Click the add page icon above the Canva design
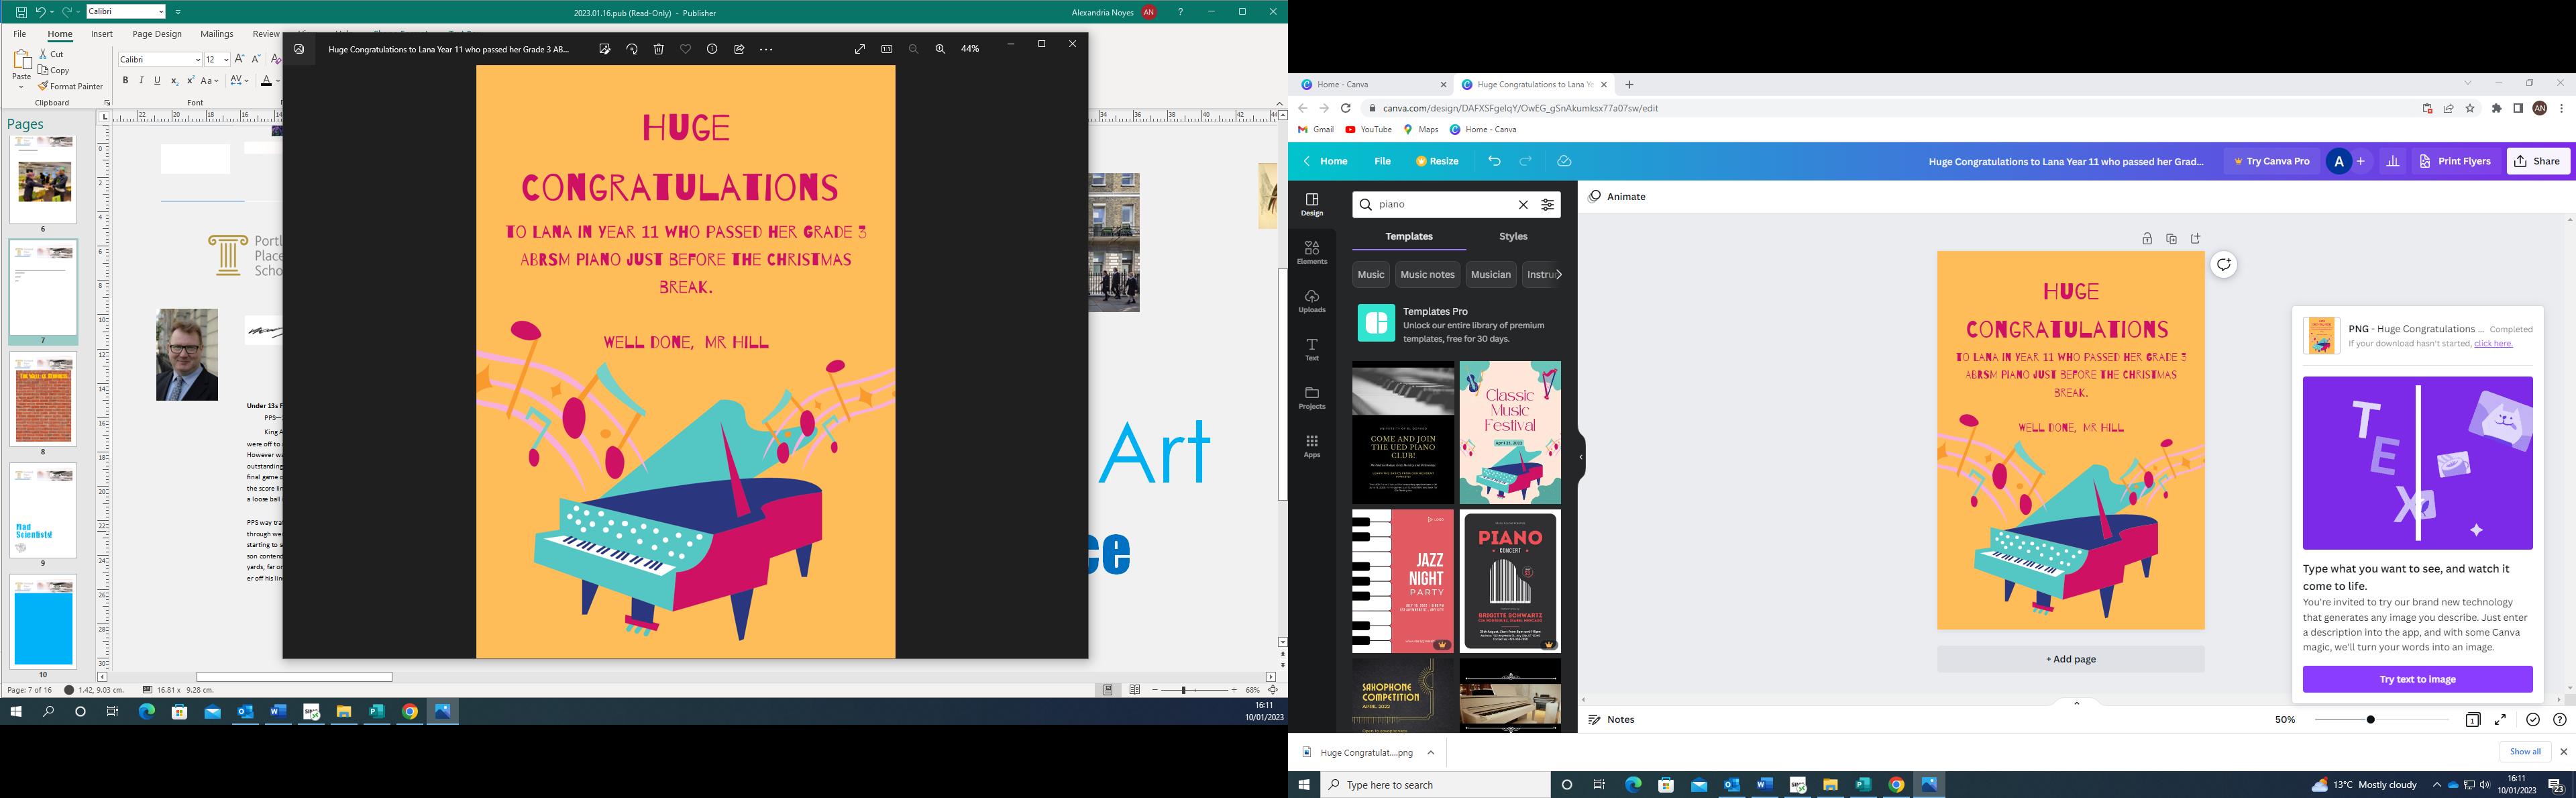Screen dimensions: 2576x798 pyautogui.click(x=2196, y=239)
